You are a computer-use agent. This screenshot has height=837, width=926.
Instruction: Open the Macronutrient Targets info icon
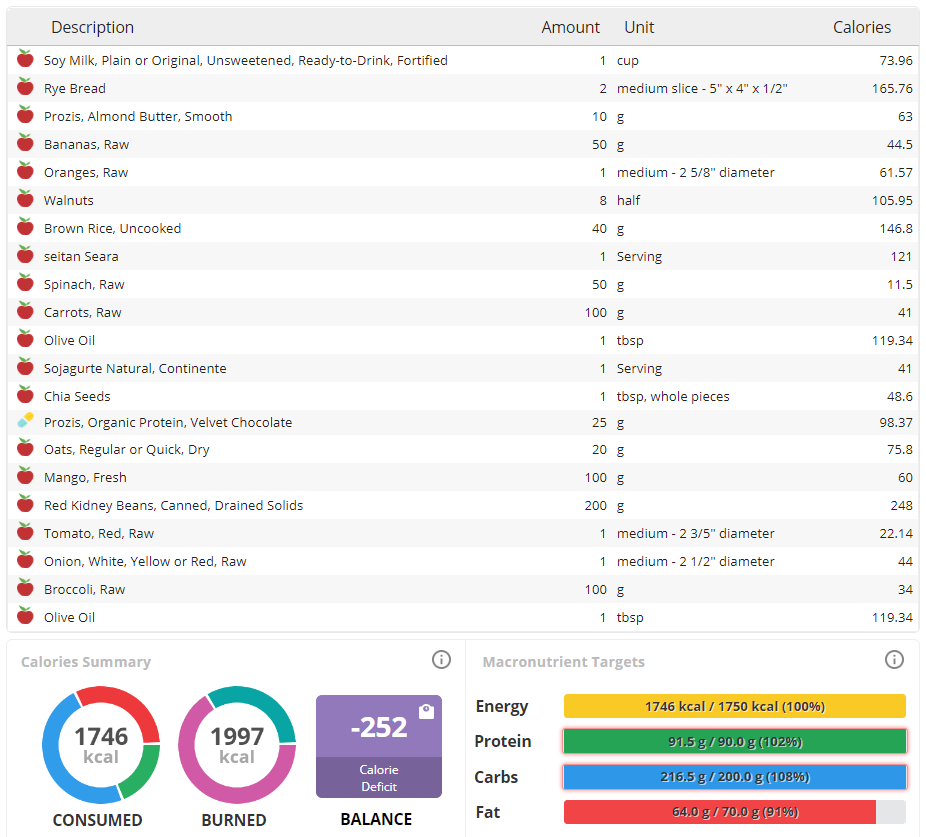[894, 660]
